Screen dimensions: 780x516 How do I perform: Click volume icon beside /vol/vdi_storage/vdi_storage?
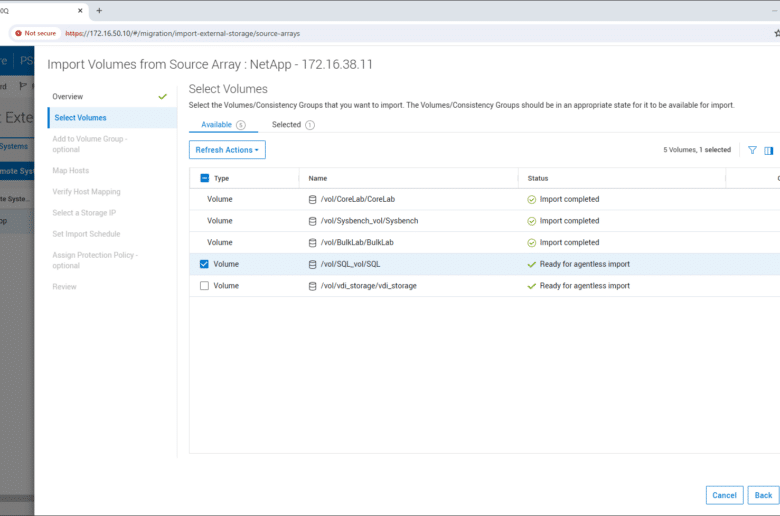312,286
